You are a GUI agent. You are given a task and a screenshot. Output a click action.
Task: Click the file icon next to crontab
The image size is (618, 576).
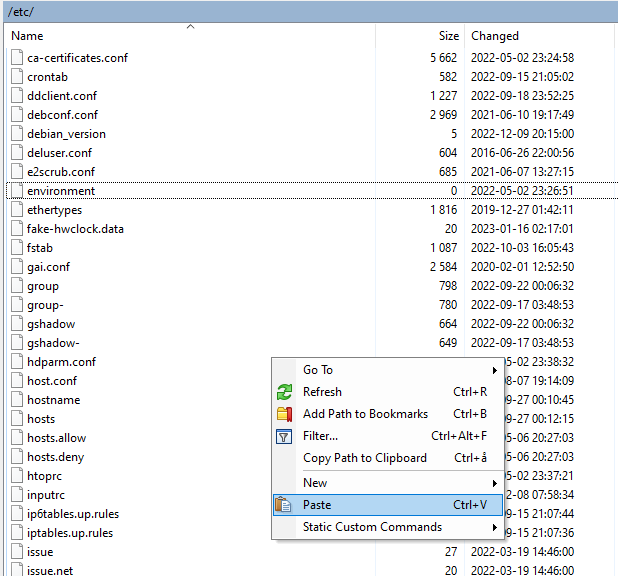pyautogui.click(x=16, y=77)
